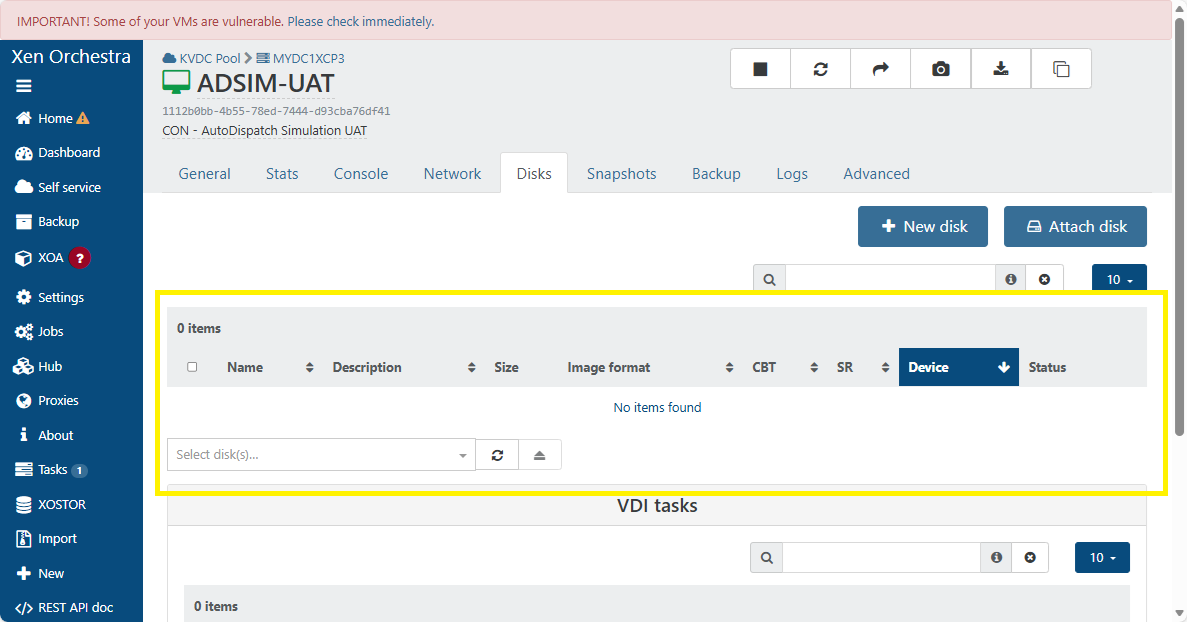Clear the disk search filter

coord(1044,280)
